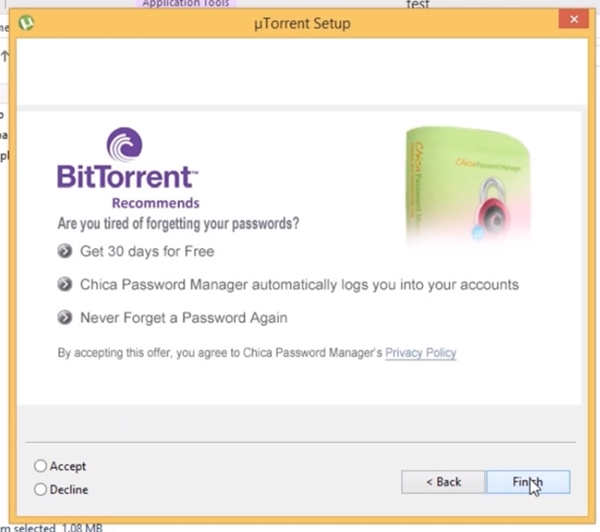Switch to the Application Tools ribbon tab

tap(185, 4)
